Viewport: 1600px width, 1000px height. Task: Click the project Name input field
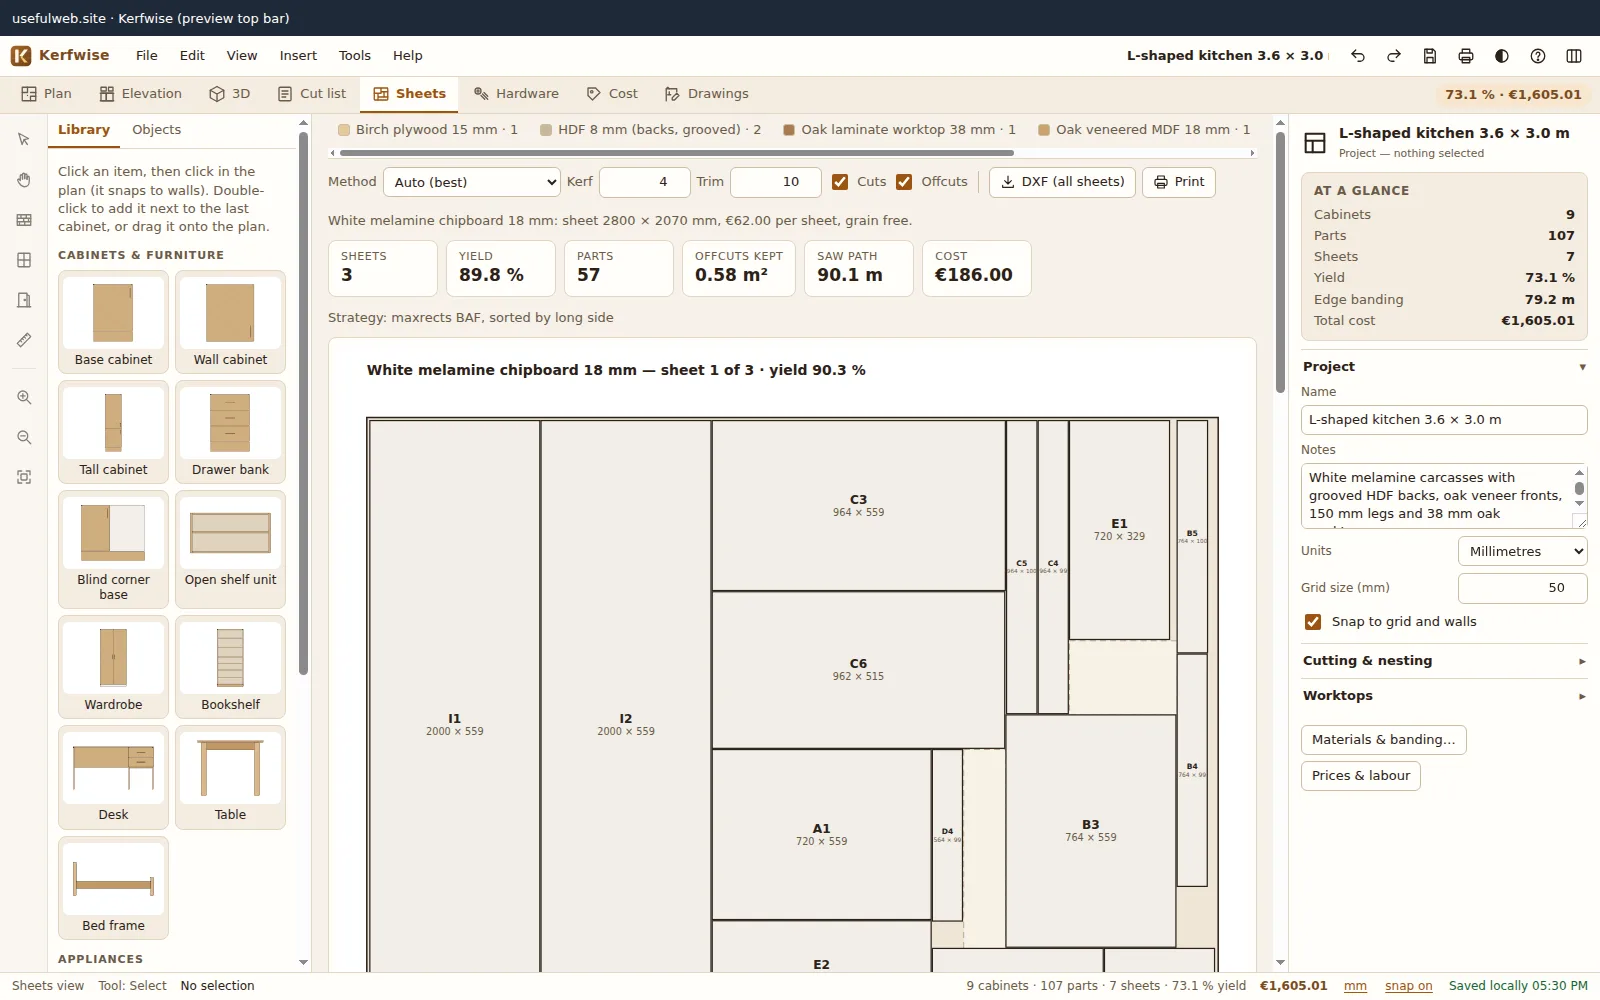tap(1444, 420)
